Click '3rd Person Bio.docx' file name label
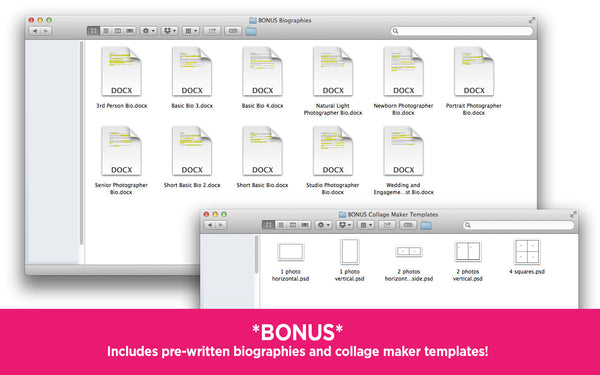Image resolution: width=600 pixels, height=375 pixels. click(121, 106)
